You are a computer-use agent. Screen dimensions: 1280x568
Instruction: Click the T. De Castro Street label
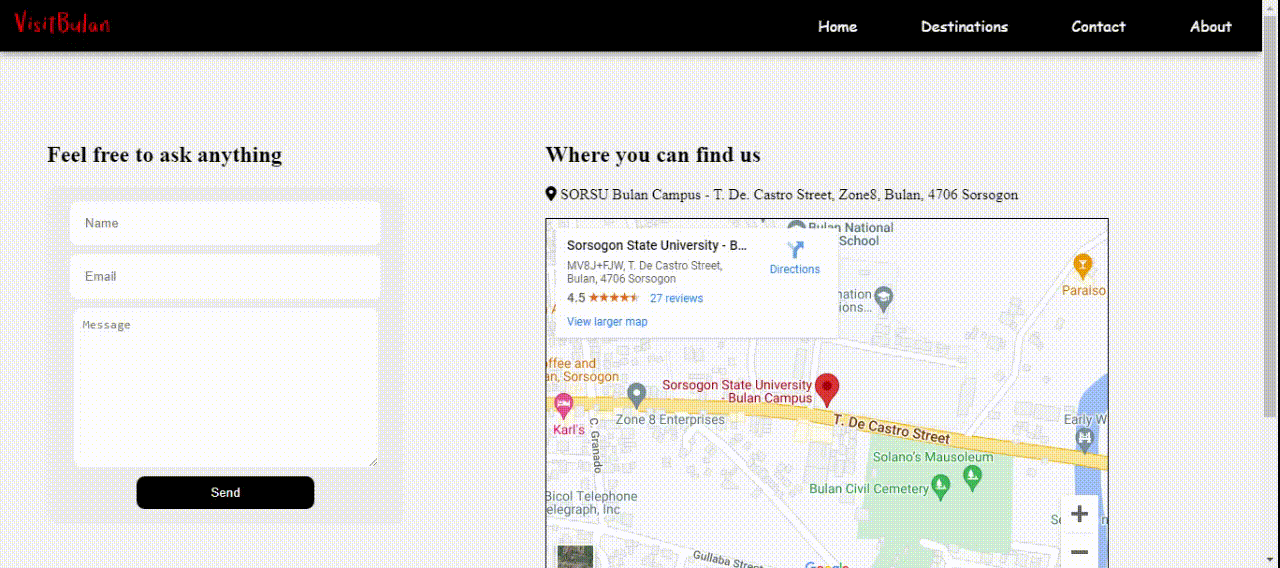coord(891,428)
